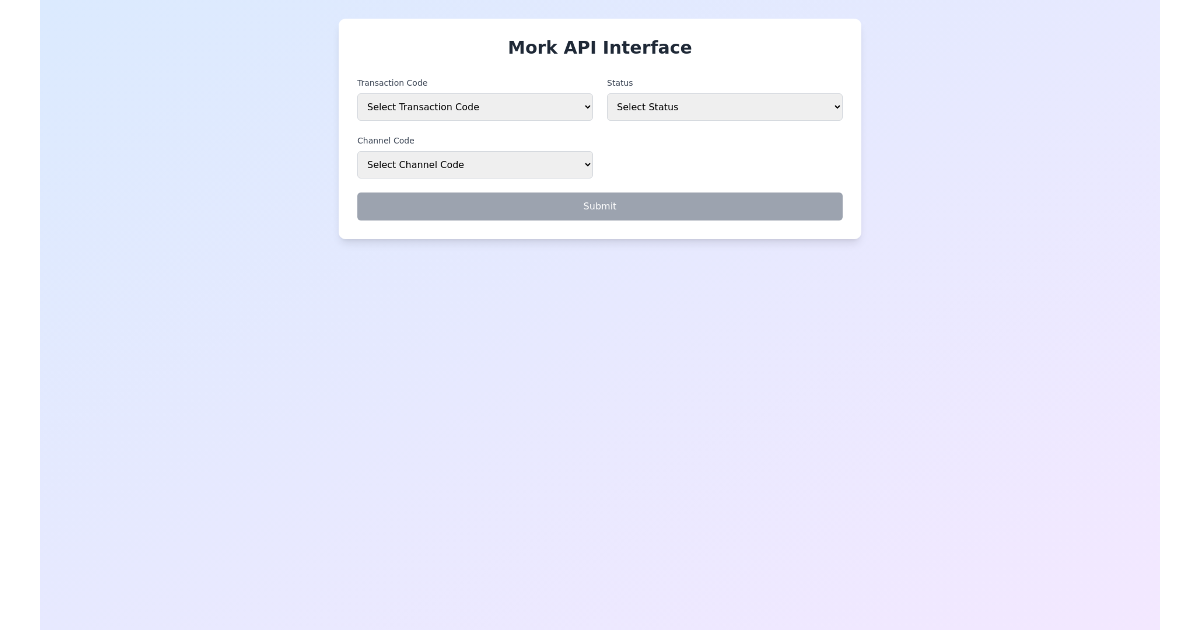The width and height of the screenshot is (1200, 630).
Task: Click the Channel Code field label
Action: click(385, 140)
